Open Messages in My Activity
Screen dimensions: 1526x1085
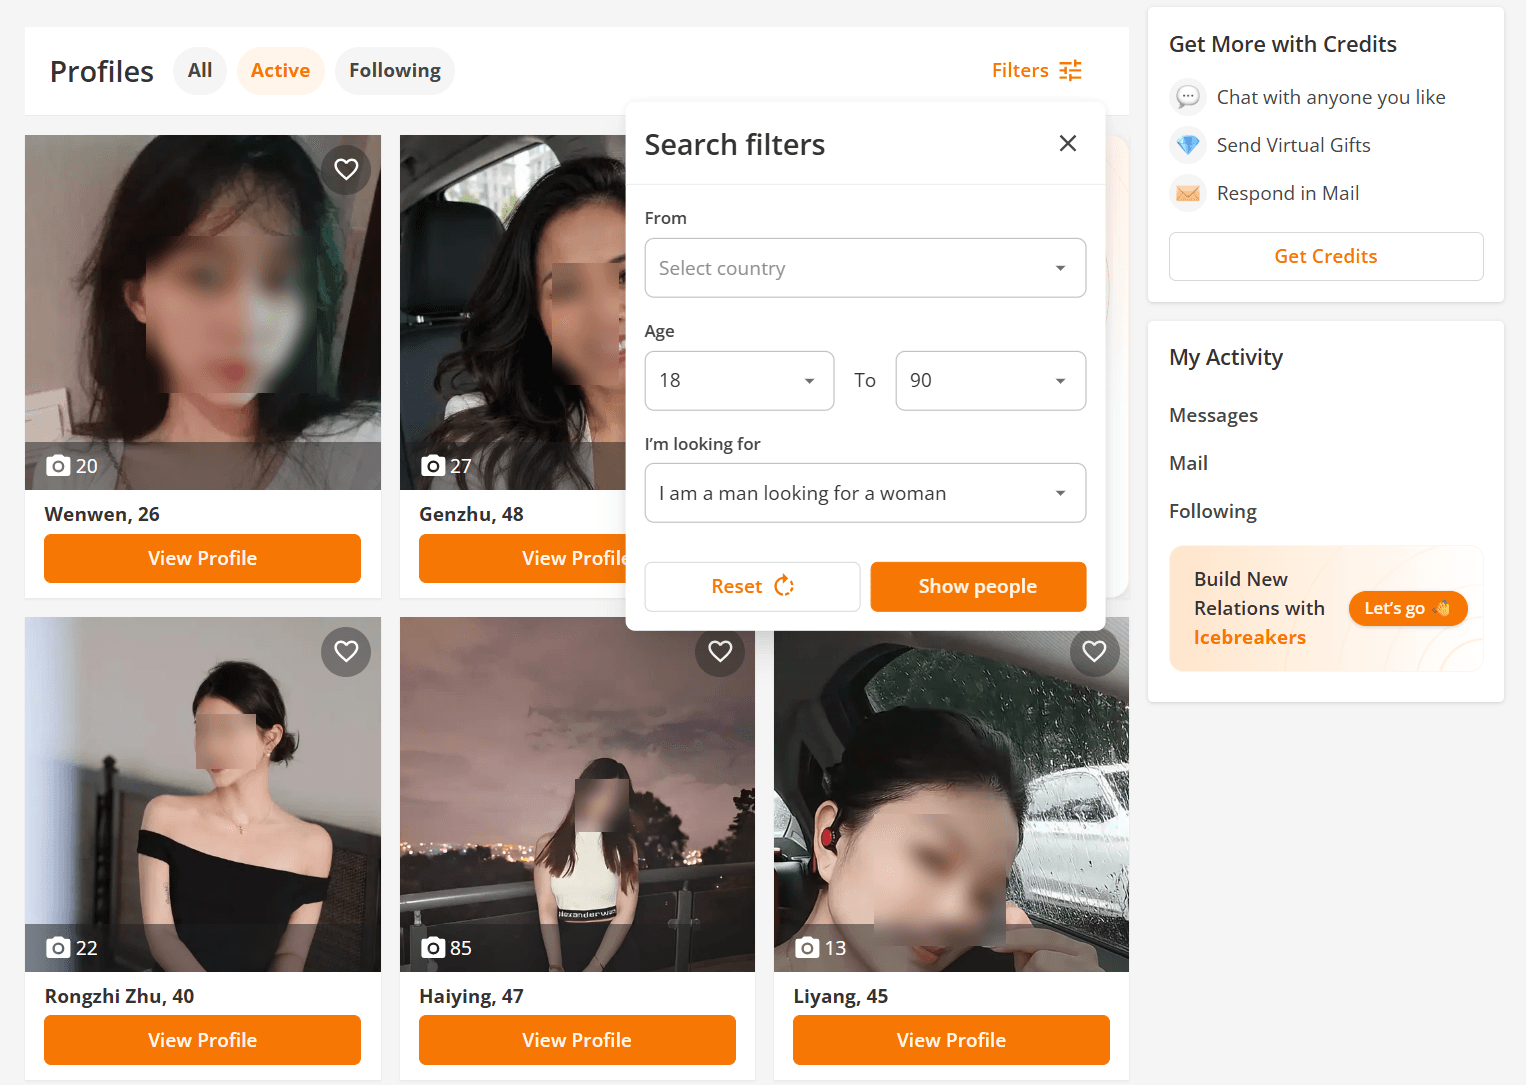pos(1213,415)
